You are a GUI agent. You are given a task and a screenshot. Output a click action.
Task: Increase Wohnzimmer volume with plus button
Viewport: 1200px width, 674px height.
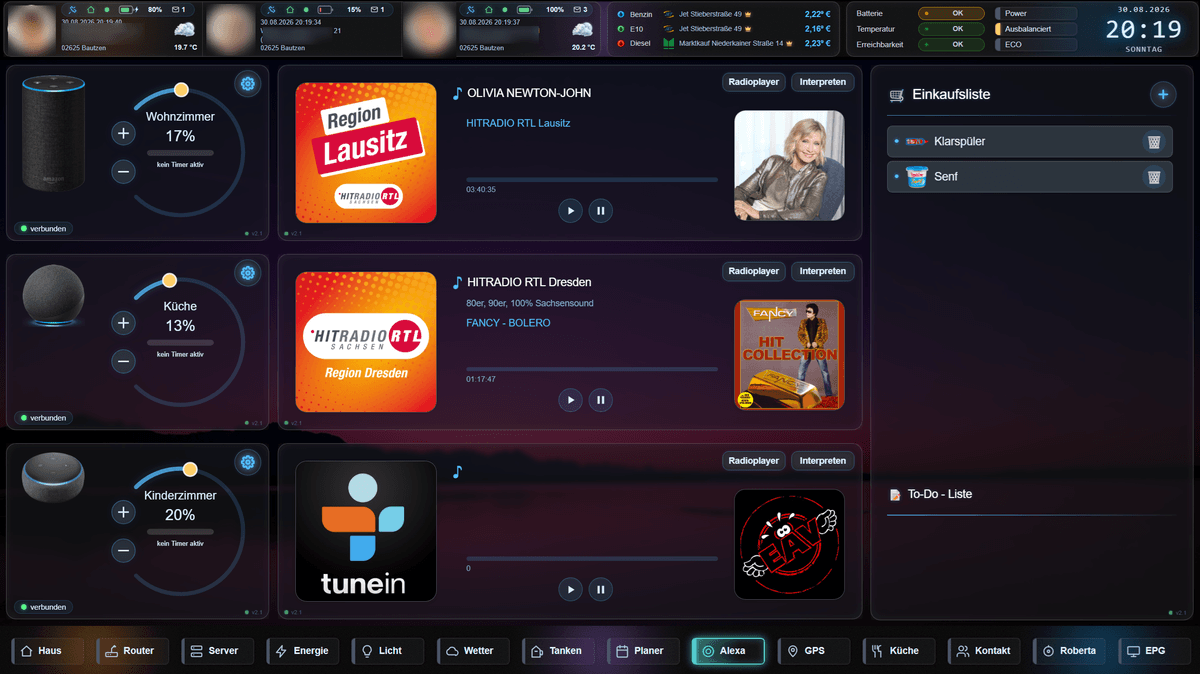123,133
